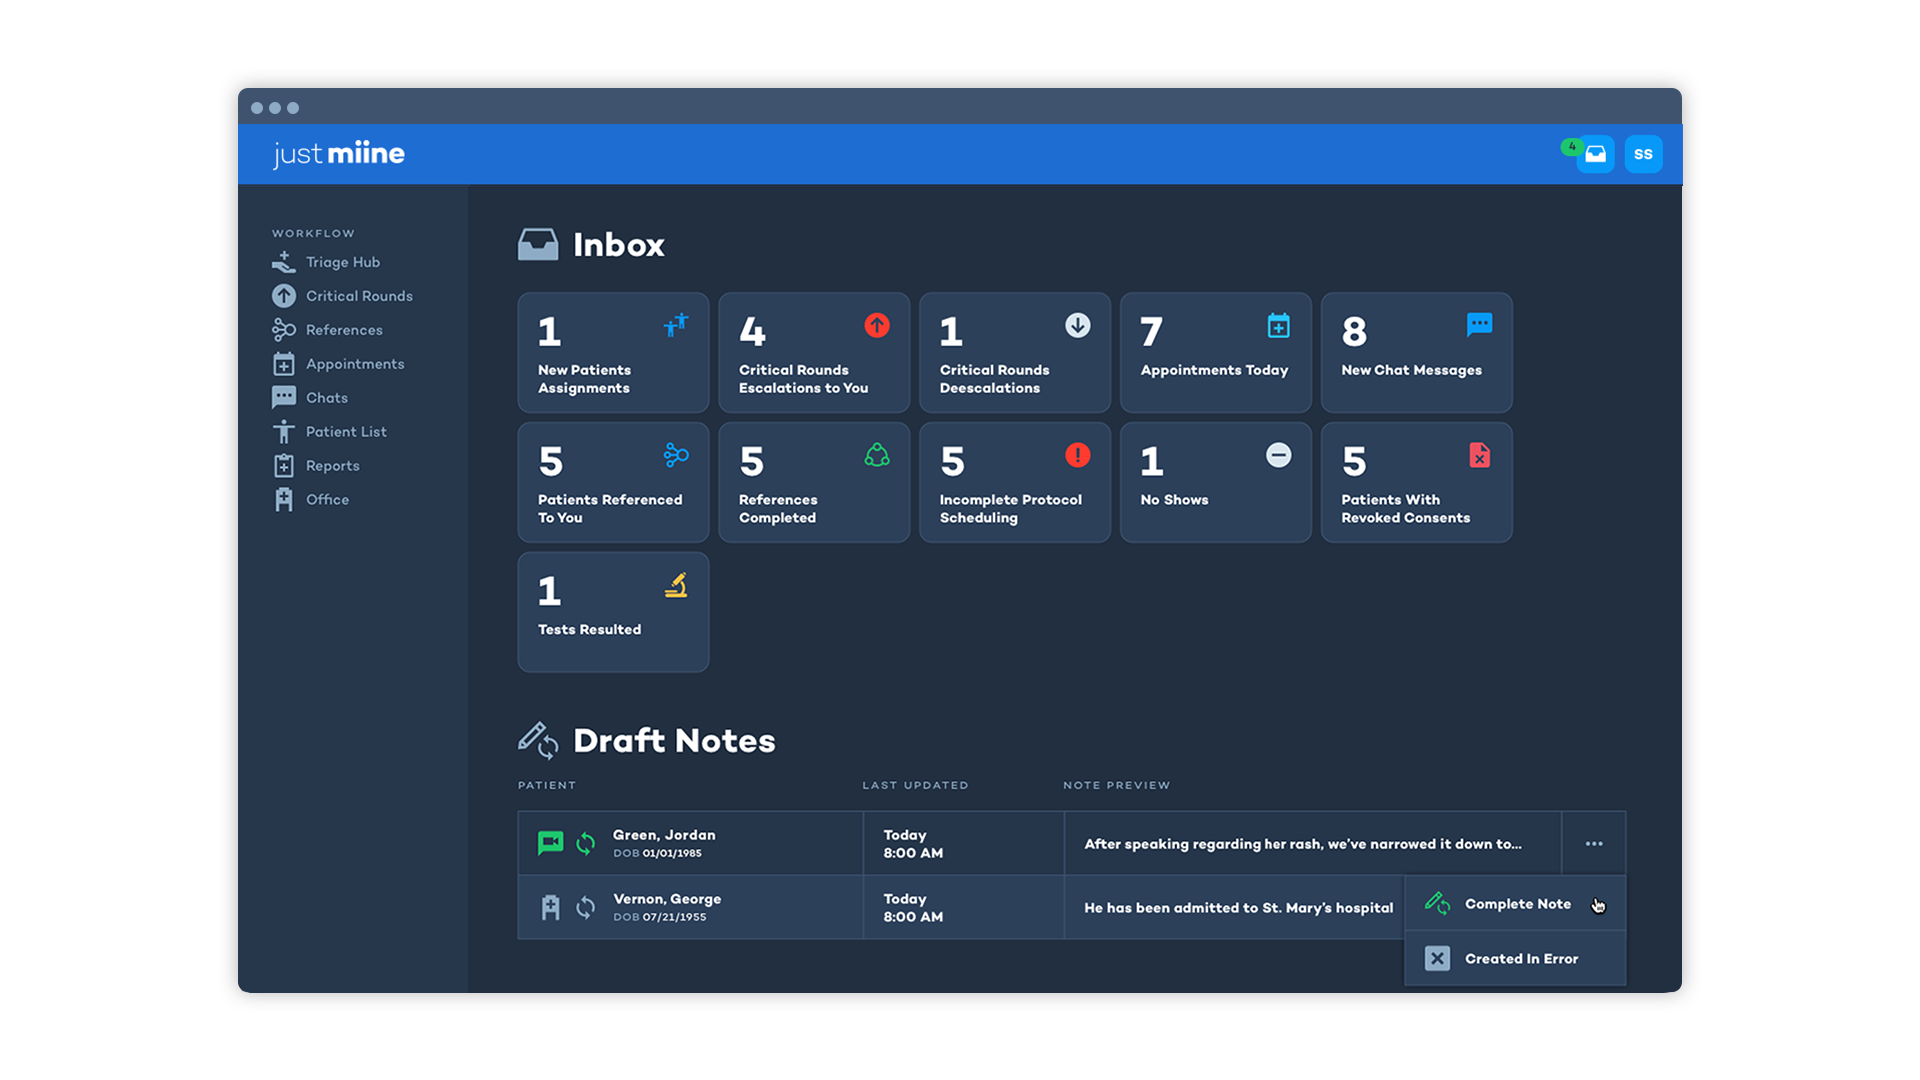Click the green 4 notification badge
The image size is (1920, 1080).
click(x=1571, y=147)
